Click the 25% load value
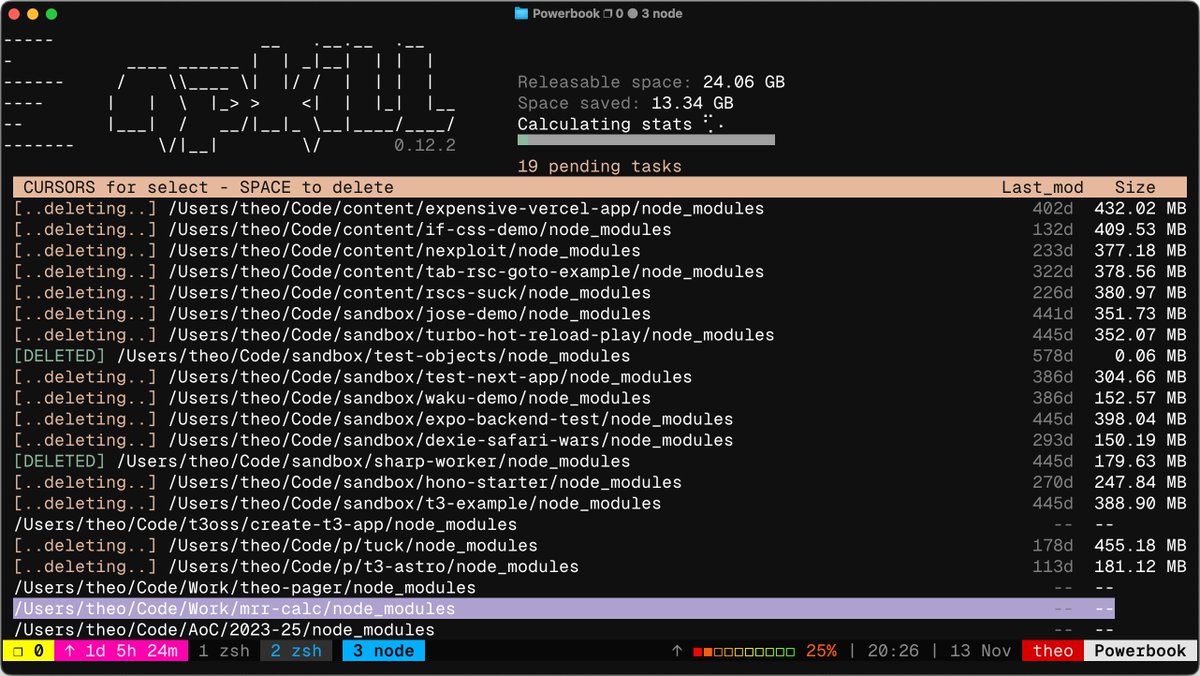 coord(821,651)
